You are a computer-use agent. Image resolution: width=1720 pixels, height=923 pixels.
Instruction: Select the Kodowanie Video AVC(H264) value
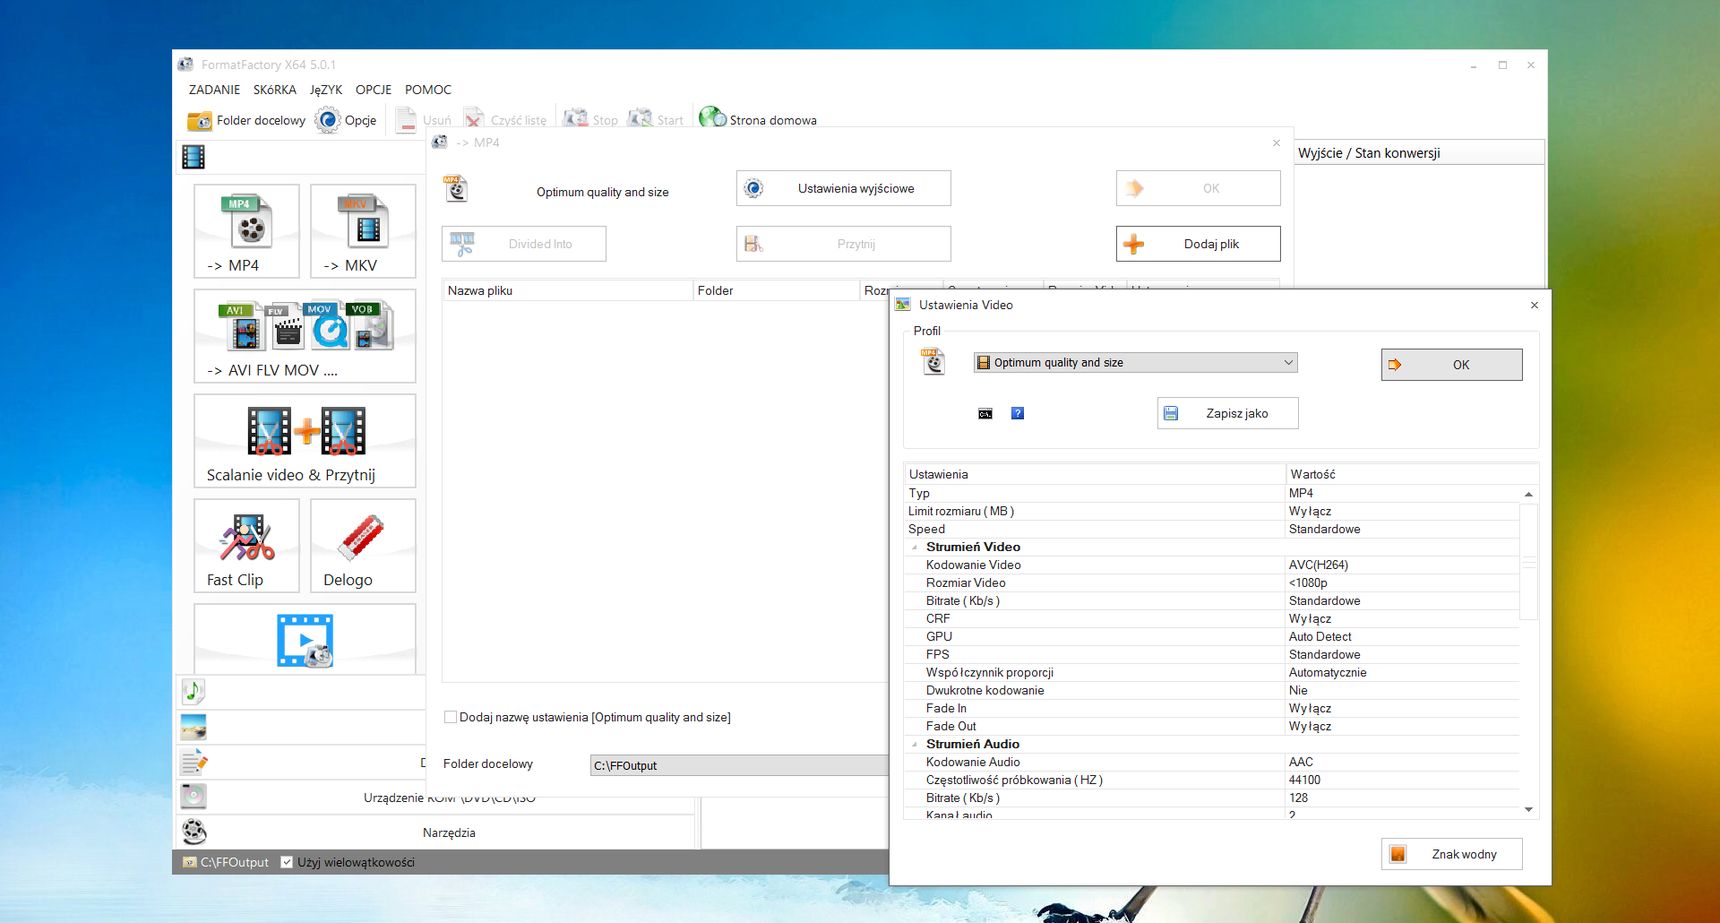tap(1401, 565)
